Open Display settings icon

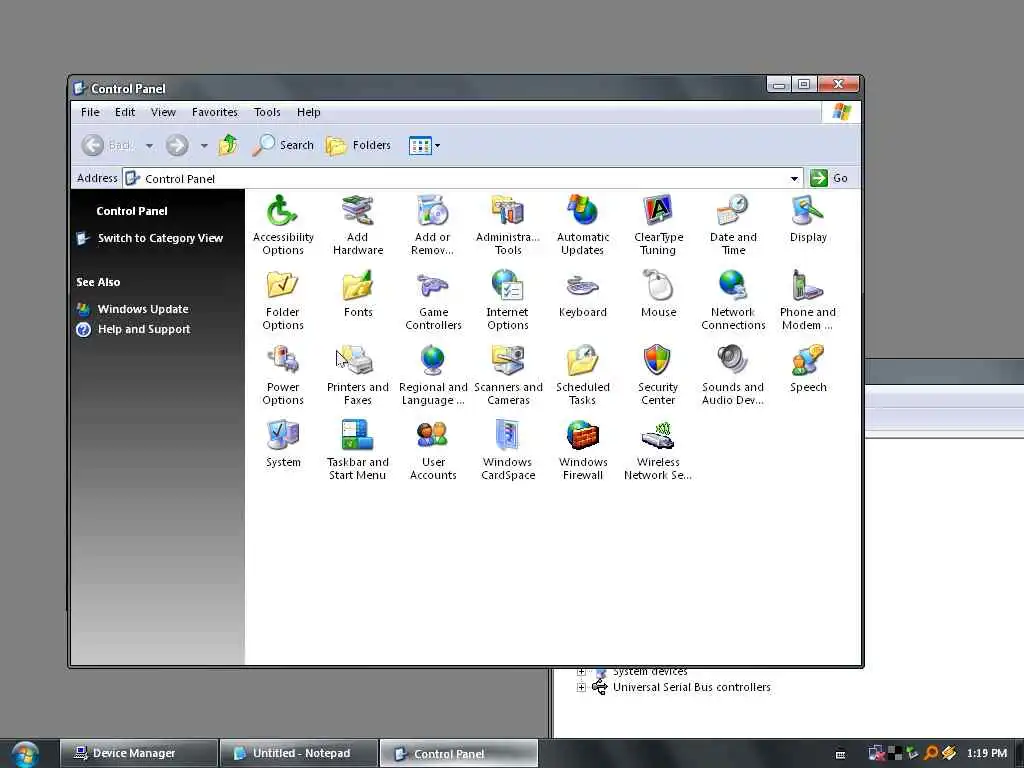(808, 219)
